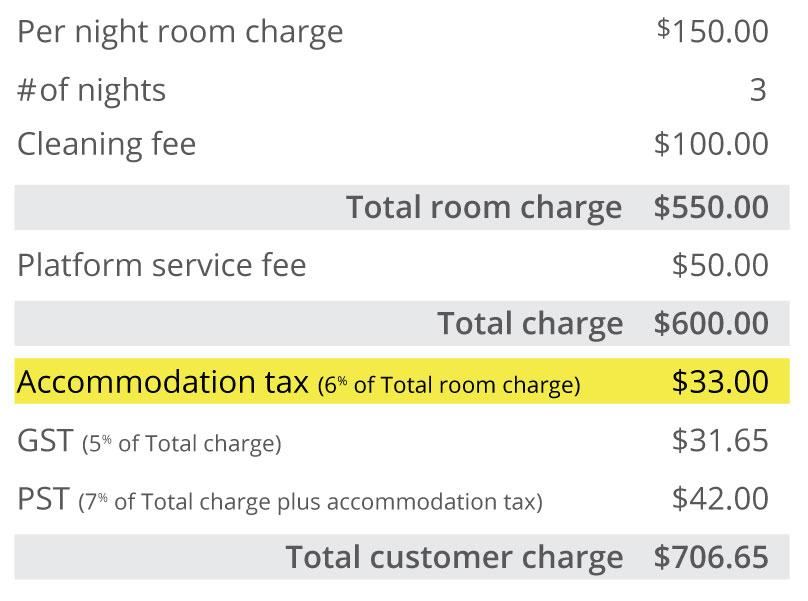Viewport: 808px width, 601px height.
Task: Click the "6% of Total room charge" note
Action: point(449,385)
